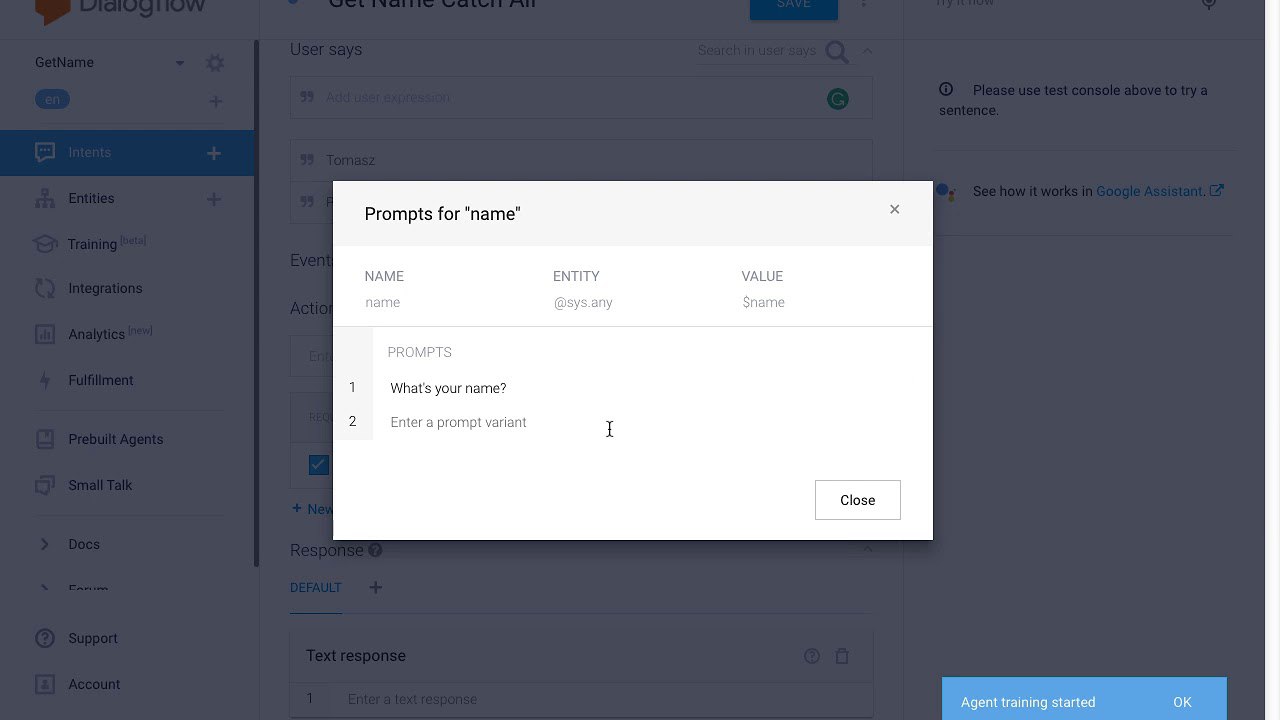
Task: Click the Integrations sidebar icon
Action: (44, 288)
